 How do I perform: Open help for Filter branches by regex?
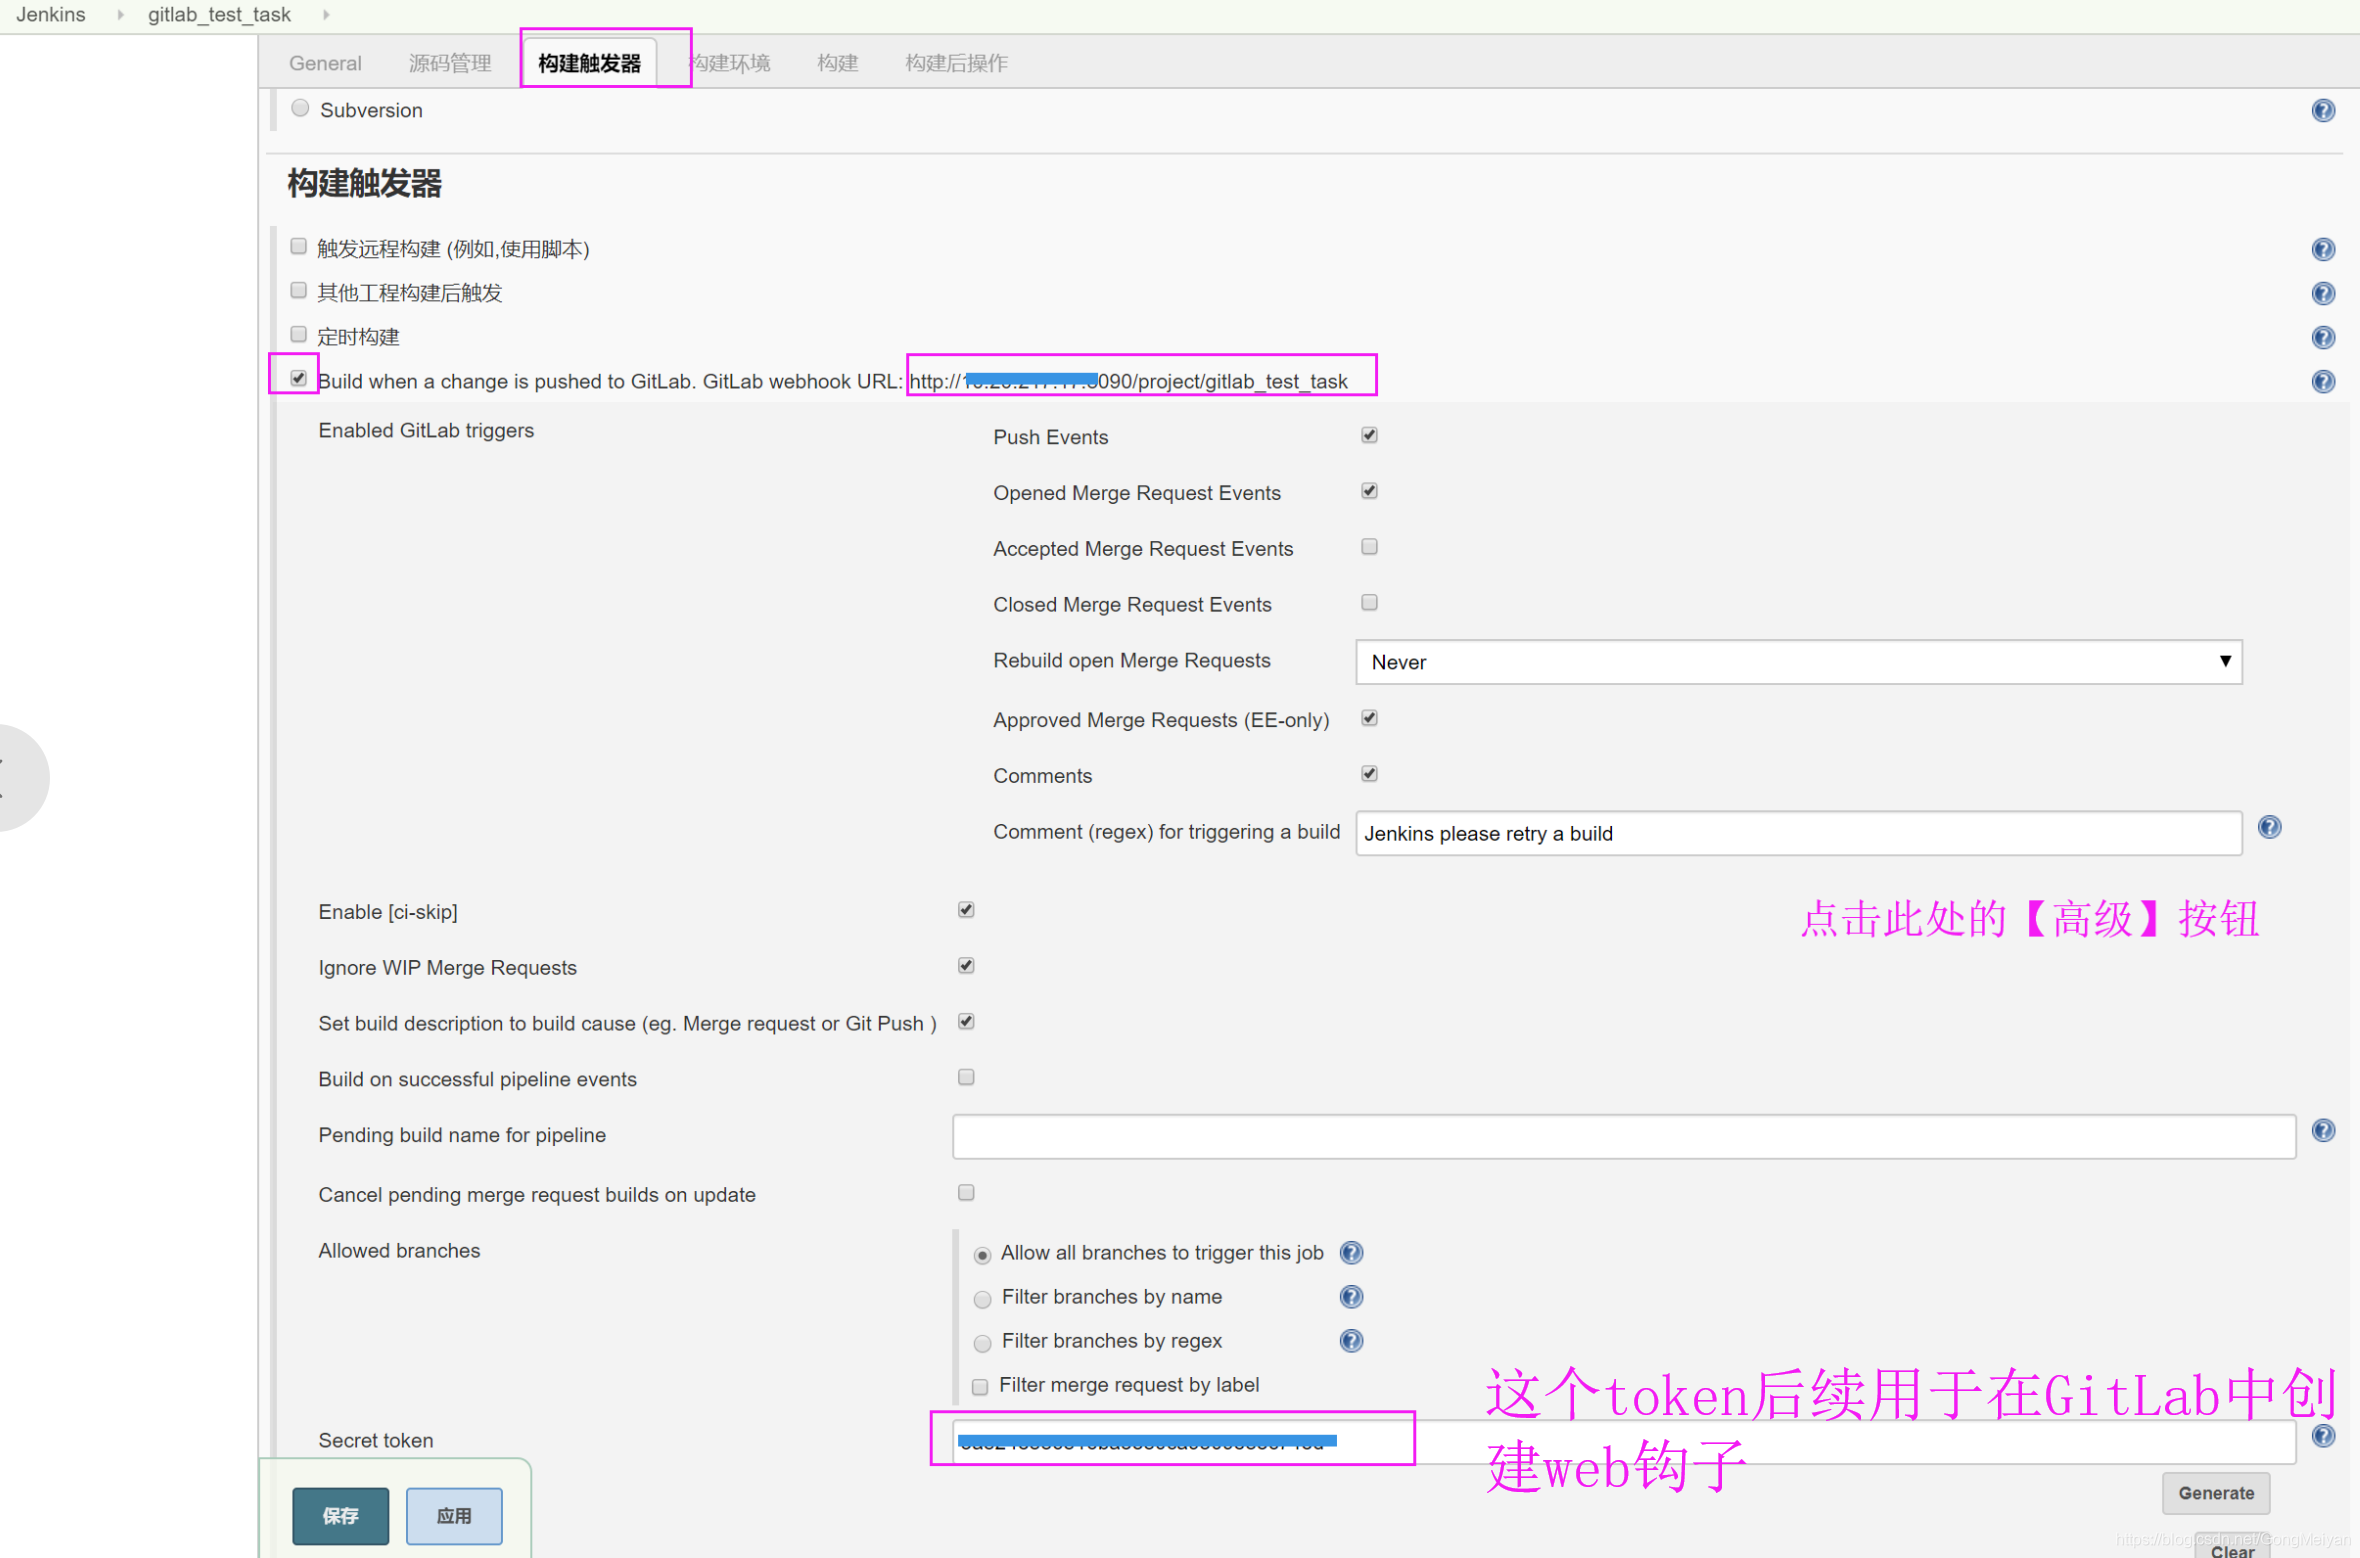(x=1351, y=1341)
